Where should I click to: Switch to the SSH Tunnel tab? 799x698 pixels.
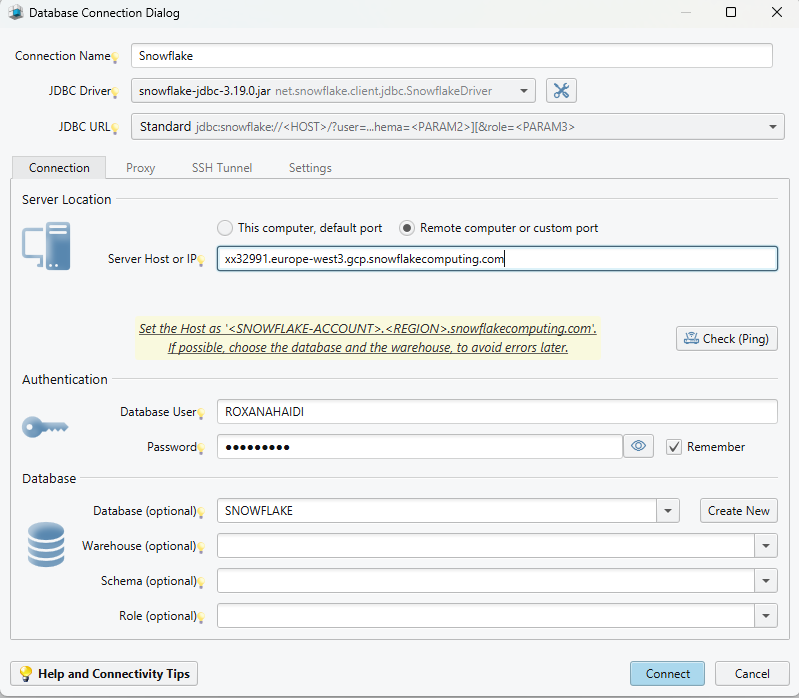(222, 168)
